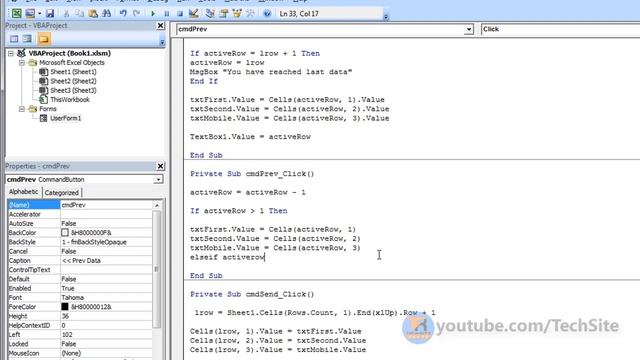Click Properties list scroll up arrow
This screenshot has width=640, height=360.
(x=157, y=205)
